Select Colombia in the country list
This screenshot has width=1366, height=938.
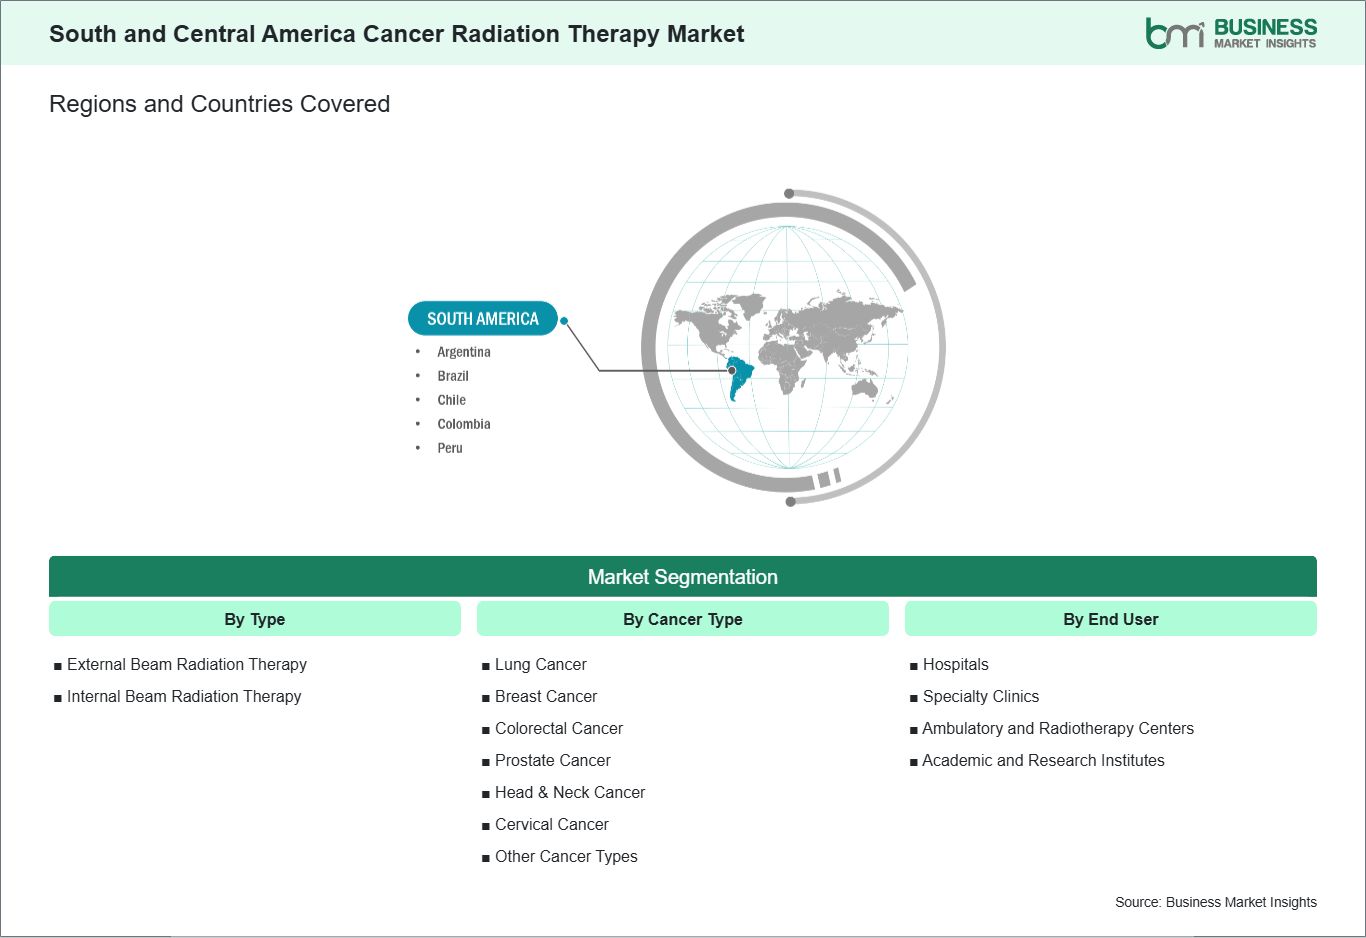pyautogui.click(x=463, y=424)
